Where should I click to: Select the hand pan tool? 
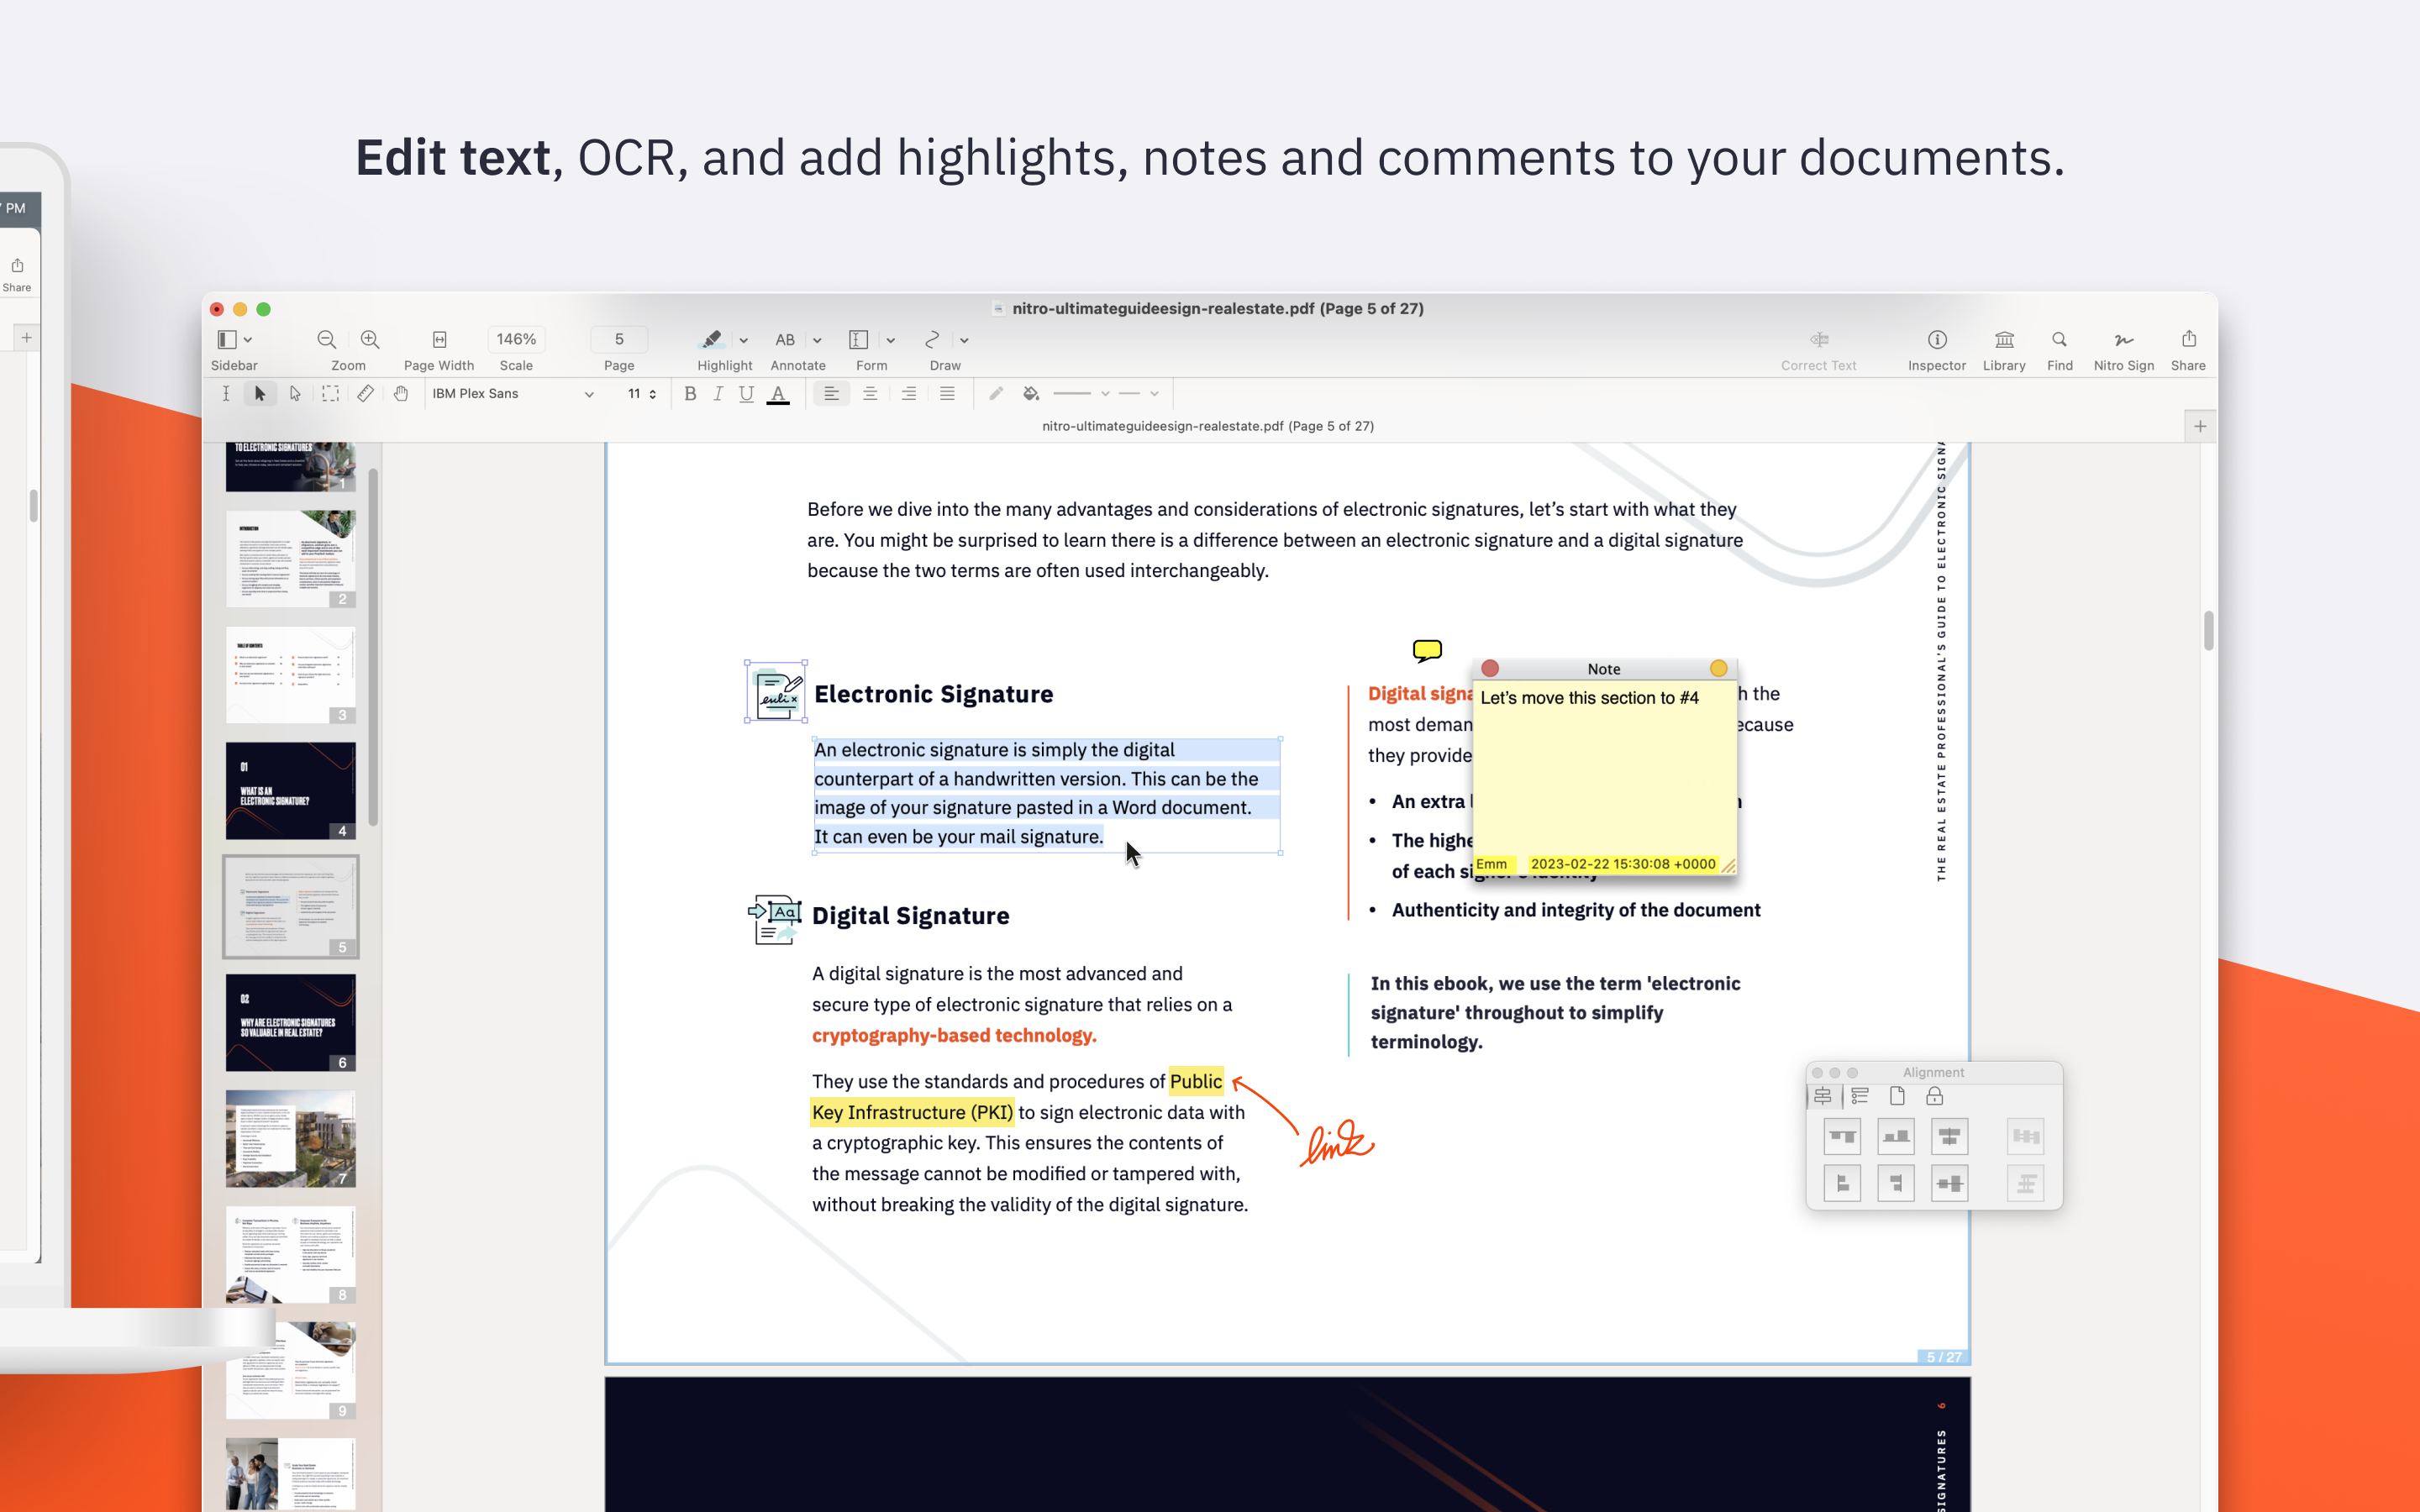(x=401, y=394)
